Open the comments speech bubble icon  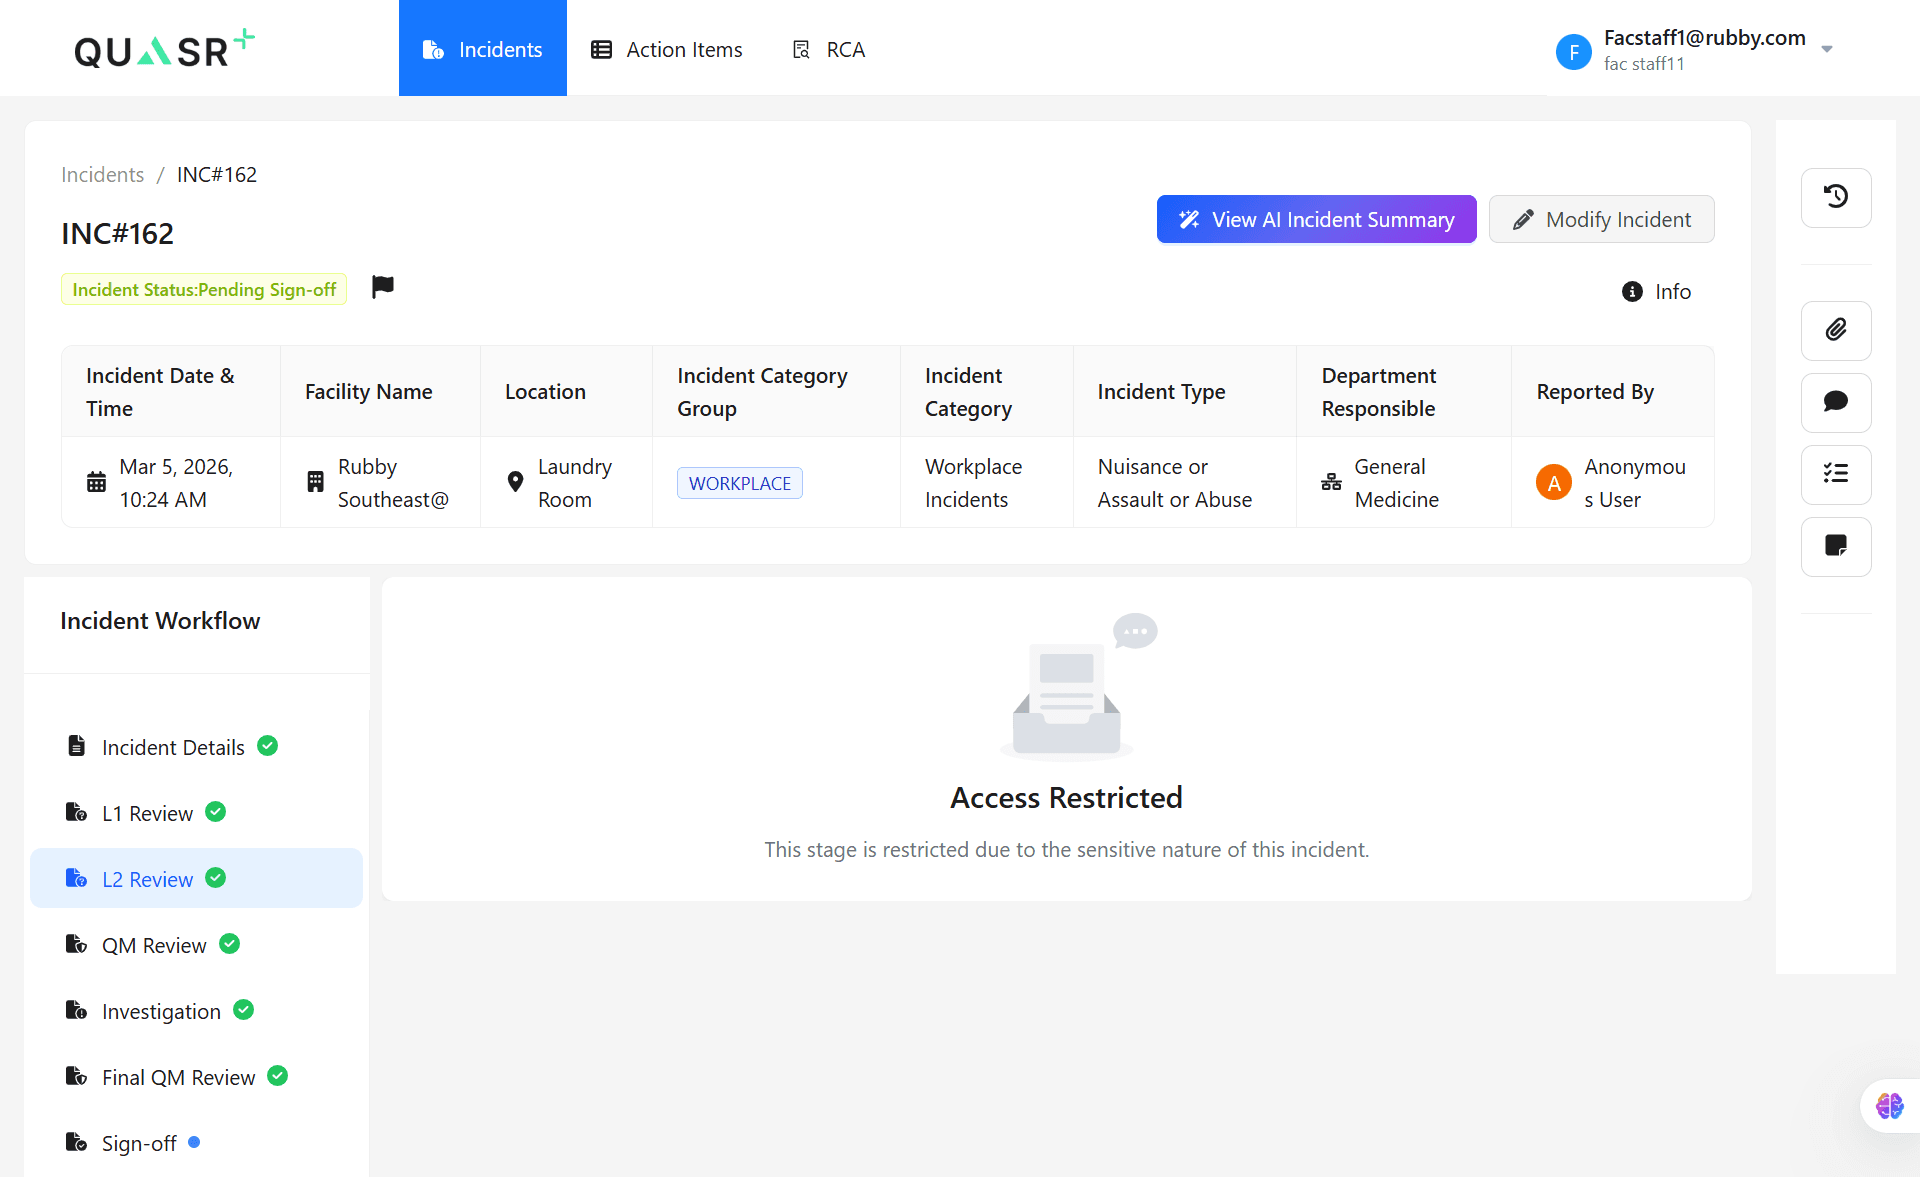tap(1835, 402)
